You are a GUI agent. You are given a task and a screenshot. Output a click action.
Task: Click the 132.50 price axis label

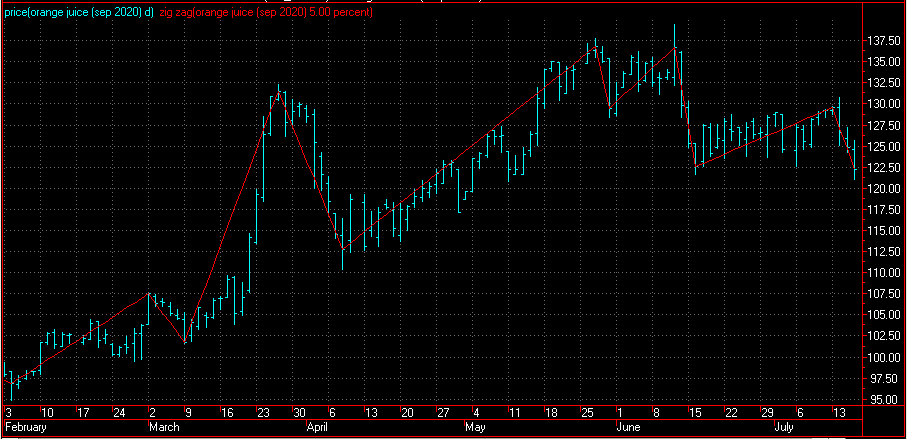pos(884,83)
